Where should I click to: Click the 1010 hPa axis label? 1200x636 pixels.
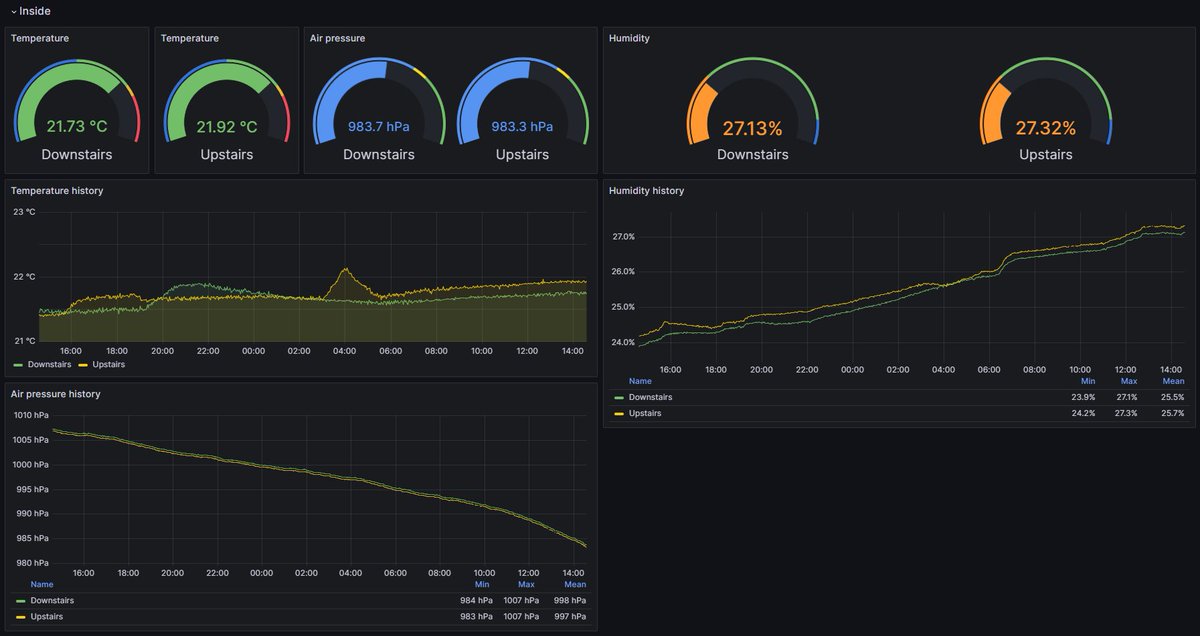click(30, 415)
